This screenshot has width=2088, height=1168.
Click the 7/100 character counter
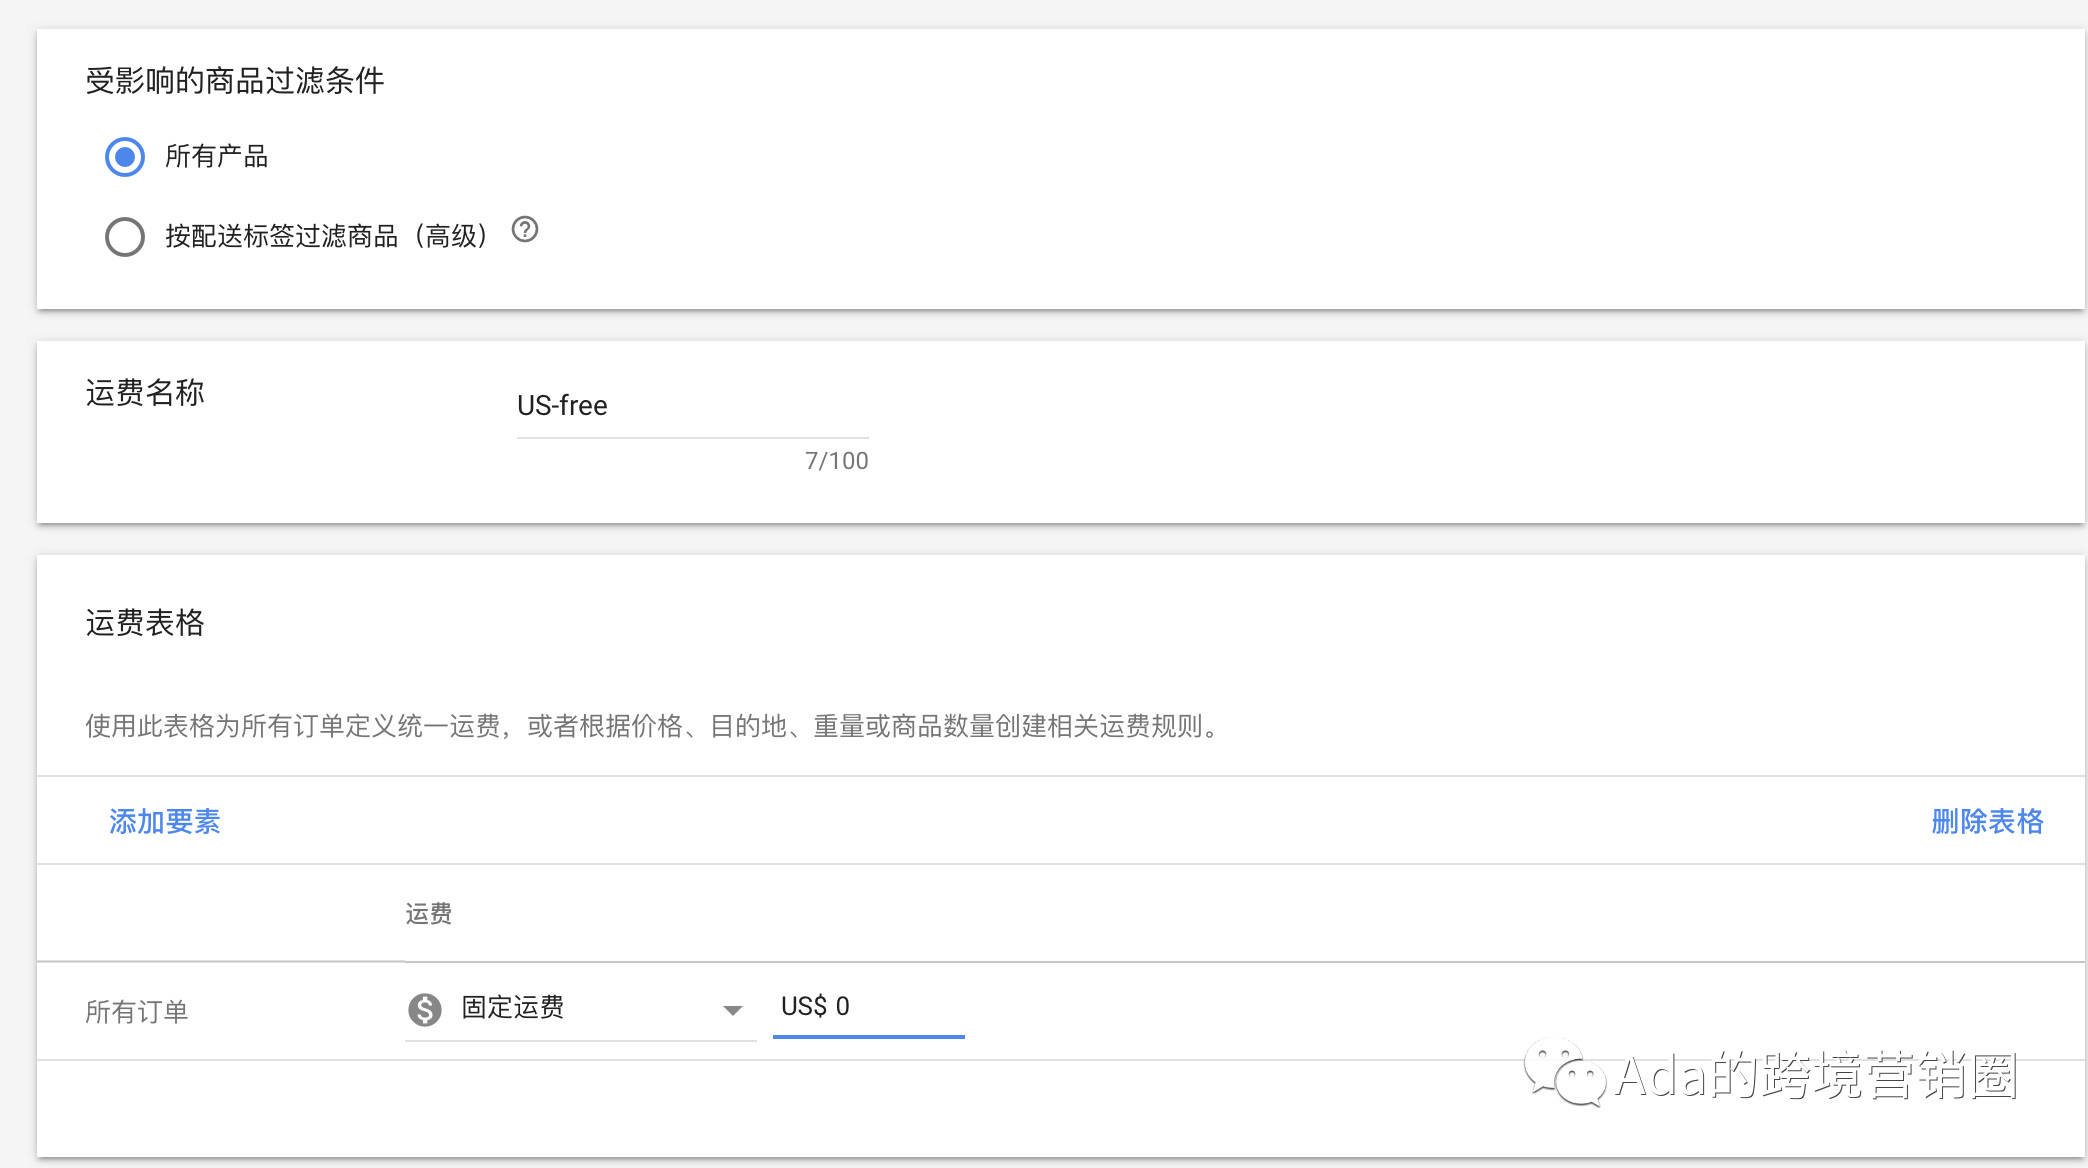[836, 461]
